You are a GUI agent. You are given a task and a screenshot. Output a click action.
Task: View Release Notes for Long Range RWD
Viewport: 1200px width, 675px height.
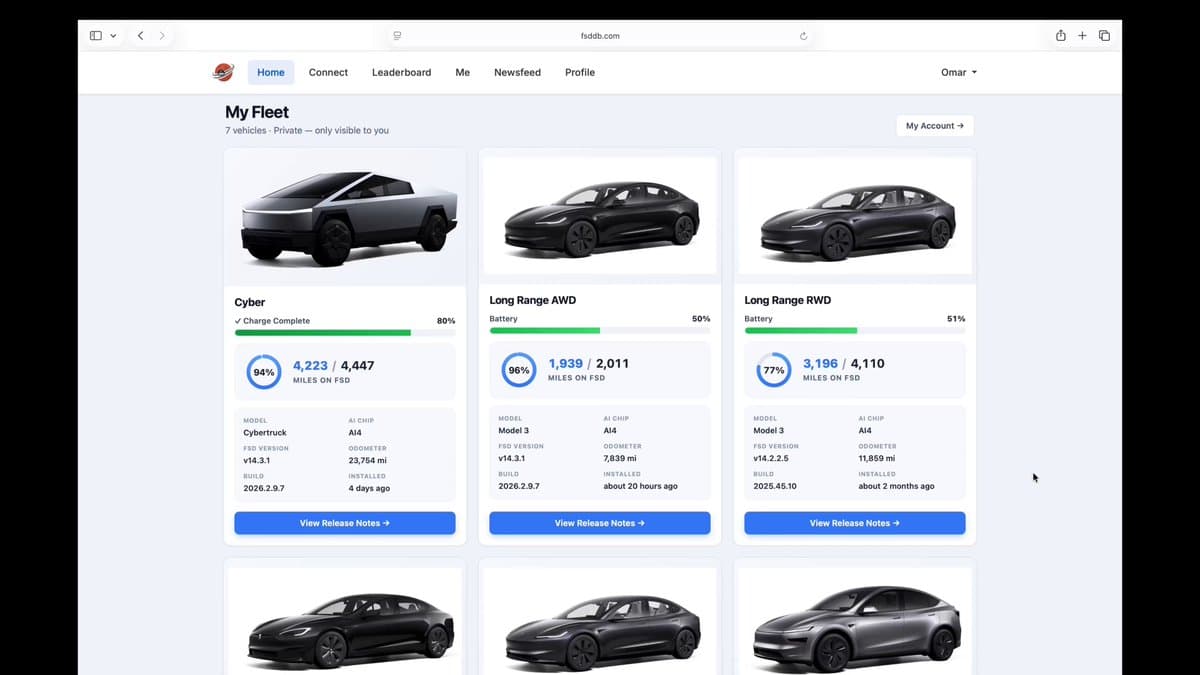coord(855,523)
